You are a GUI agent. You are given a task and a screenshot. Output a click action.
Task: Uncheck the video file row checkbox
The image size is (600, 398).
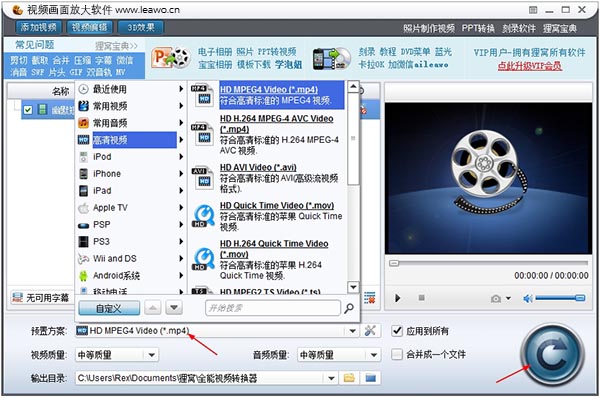click(28, 110)
